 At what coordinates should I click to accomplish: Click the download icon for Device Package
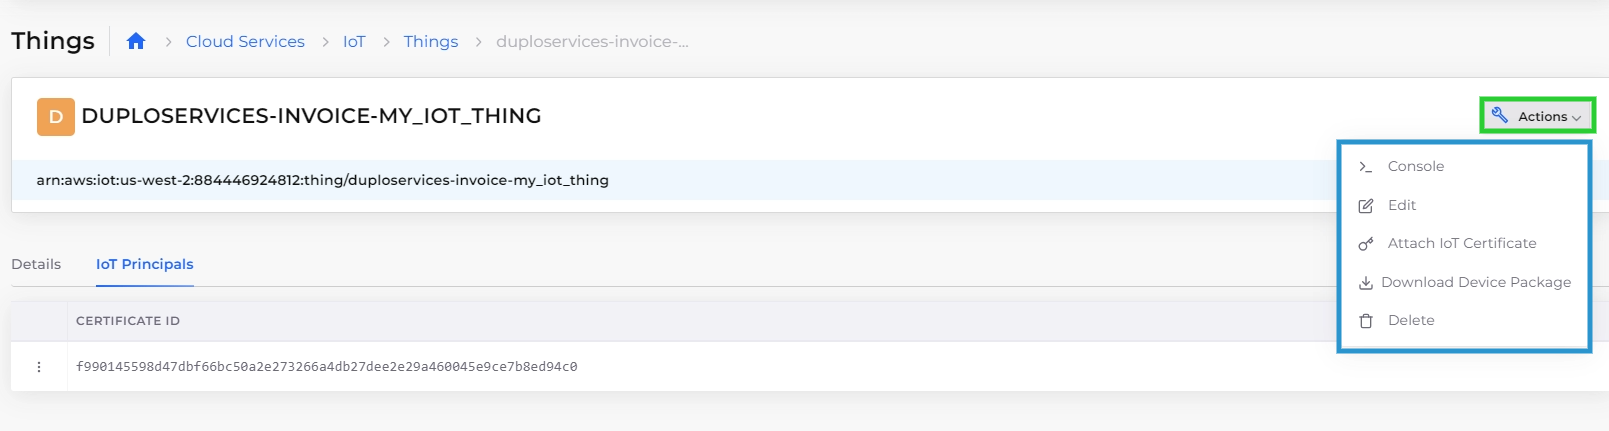click(1365, 283)
